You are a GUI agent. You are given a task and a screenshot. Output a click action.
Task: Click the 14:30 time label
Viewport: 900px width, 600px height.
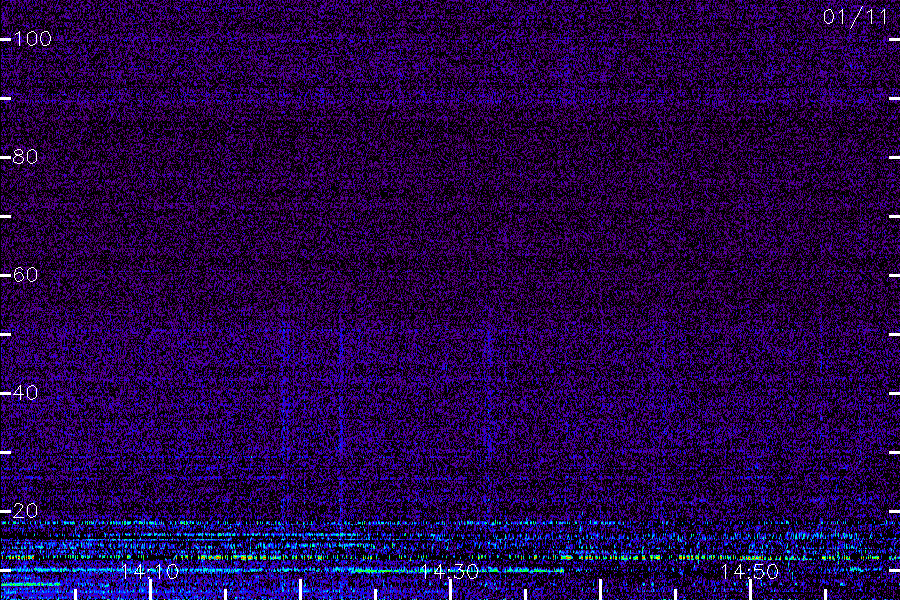click(450, 571)
